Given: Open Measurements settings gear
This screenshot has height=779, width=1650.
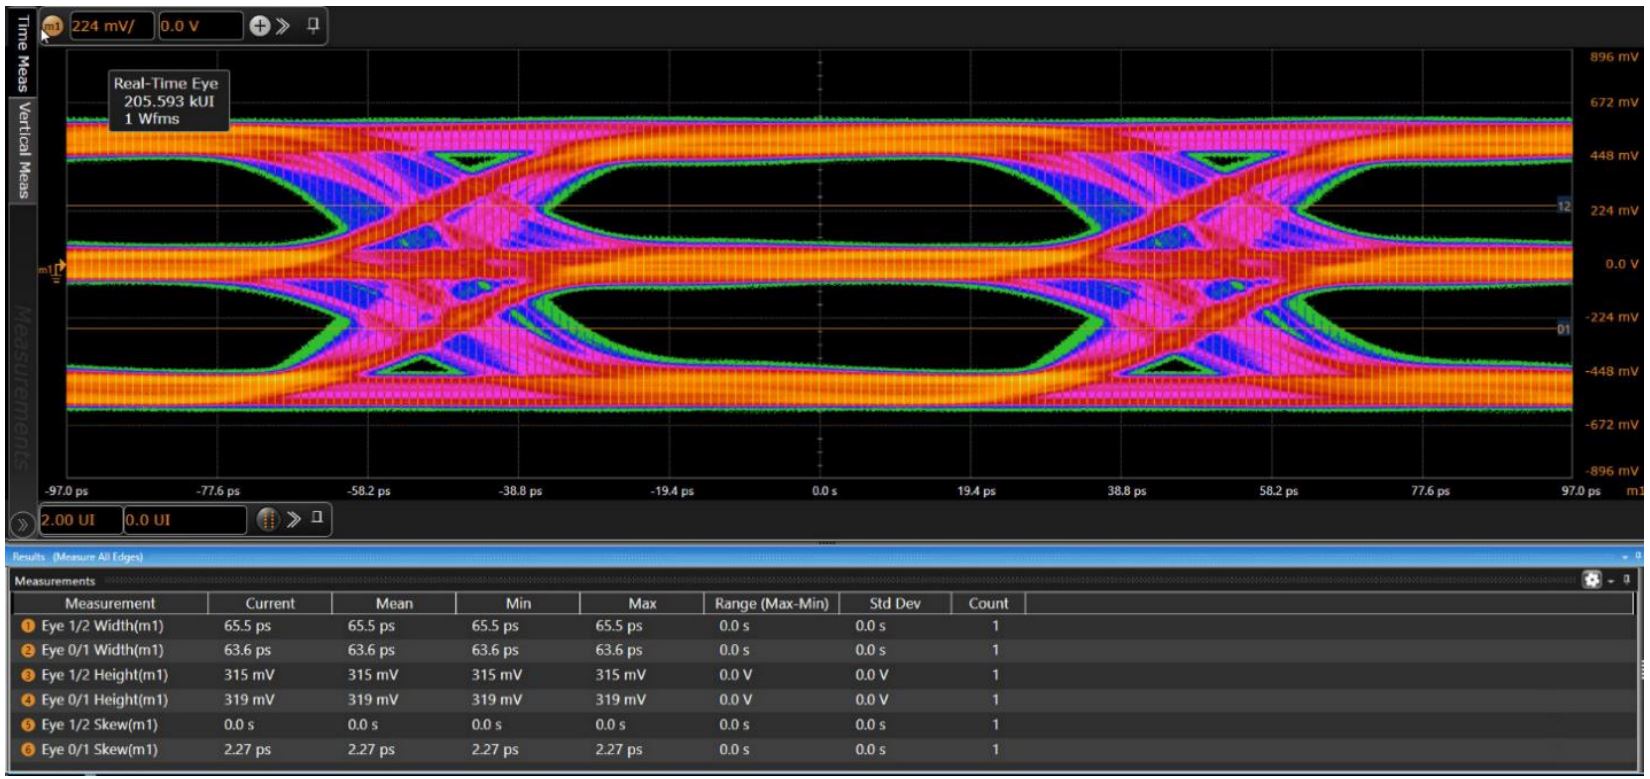Looking at the screenshot, I should [1592, 580].
